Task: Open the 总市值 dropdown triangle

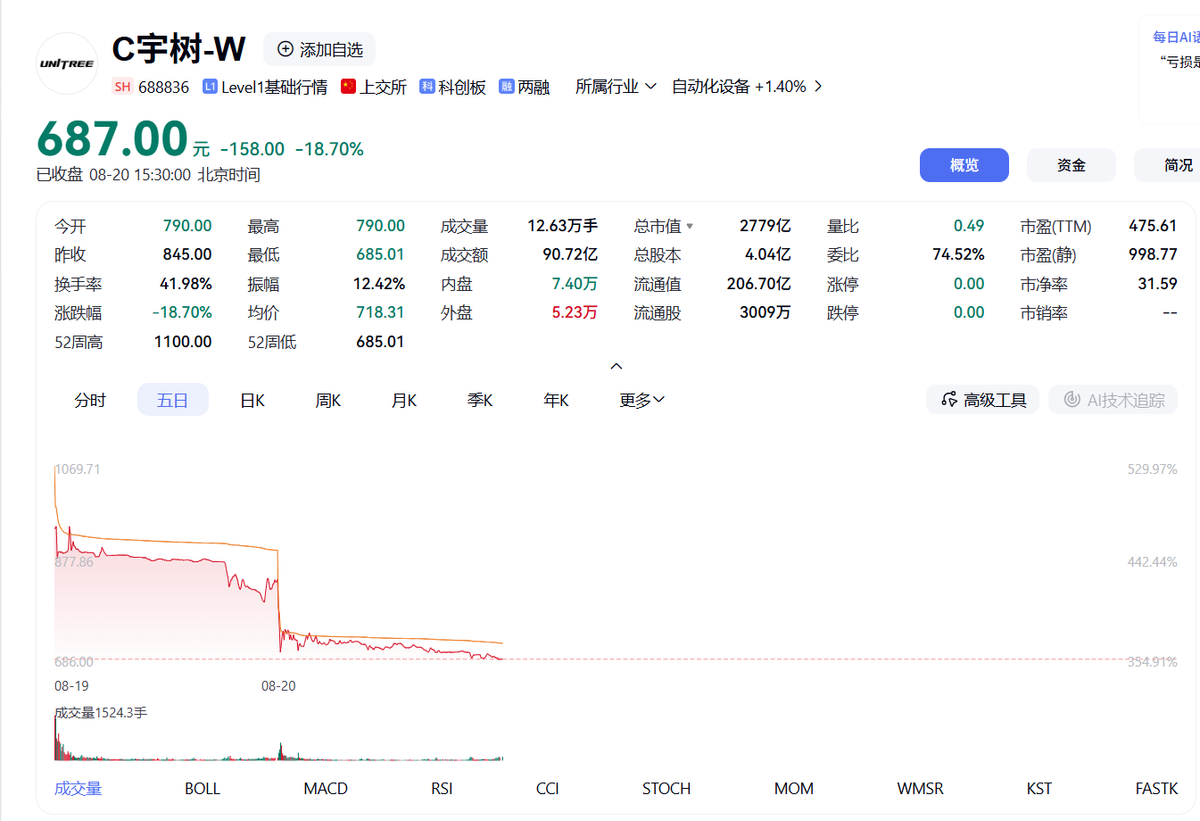Action: point(689,227)
